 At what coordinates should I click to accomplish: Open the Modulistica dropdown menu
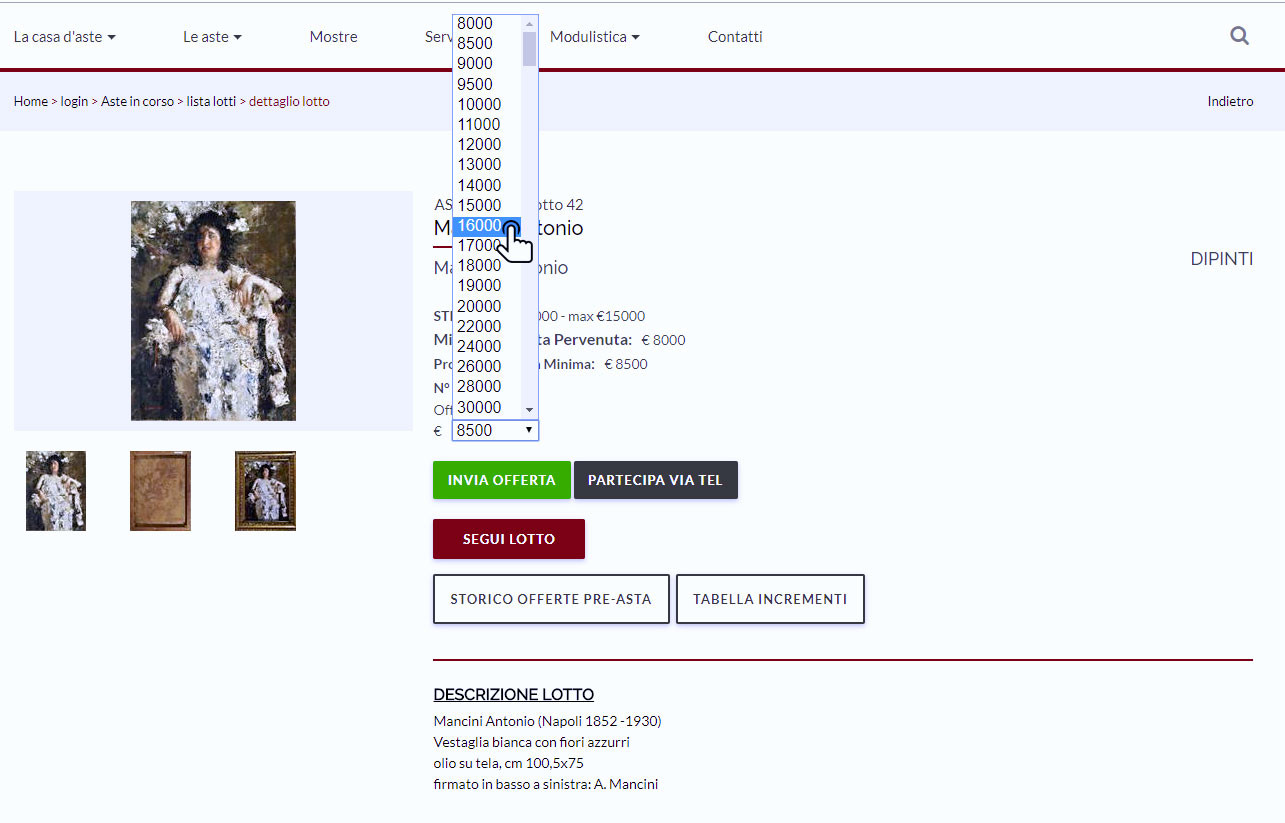point(594,37)
